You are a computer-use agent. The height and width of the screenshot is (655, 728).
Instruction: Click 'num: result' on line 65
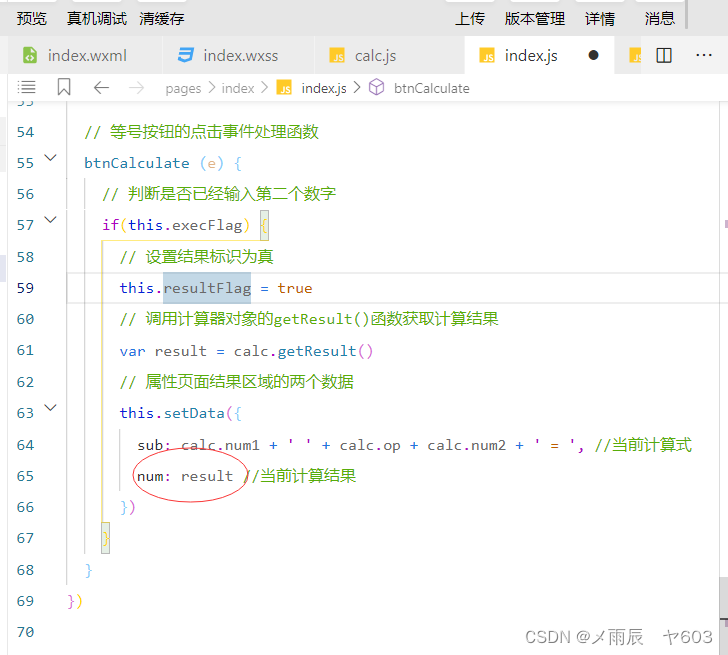pos(185,476)
